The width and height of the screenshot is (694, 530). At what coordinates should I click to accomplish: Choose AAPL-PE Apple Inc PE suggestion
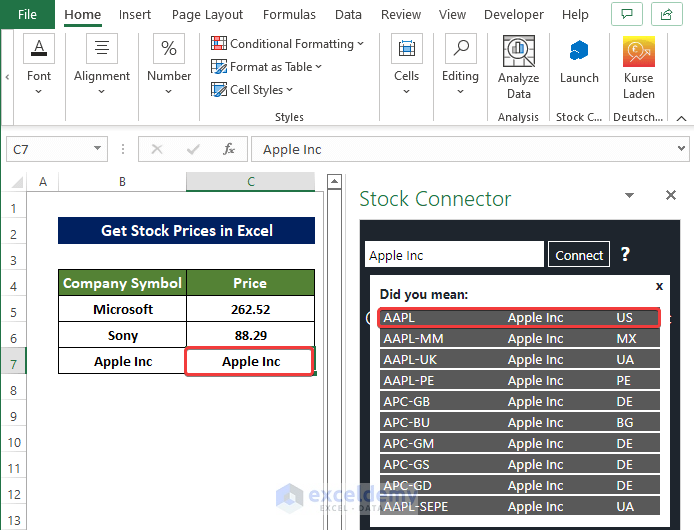coord(519,380)
